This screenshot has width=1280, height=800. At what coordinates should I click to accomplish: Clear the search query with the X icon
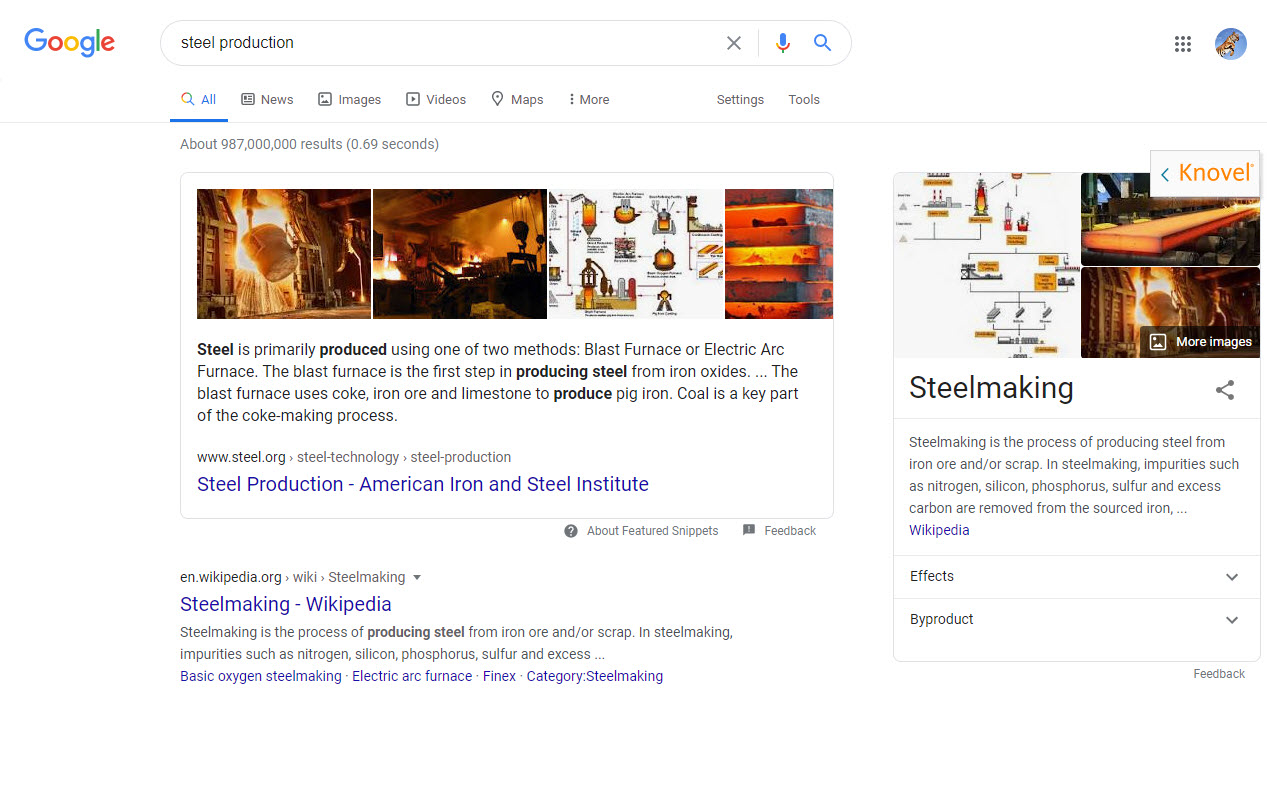(734, 42)
